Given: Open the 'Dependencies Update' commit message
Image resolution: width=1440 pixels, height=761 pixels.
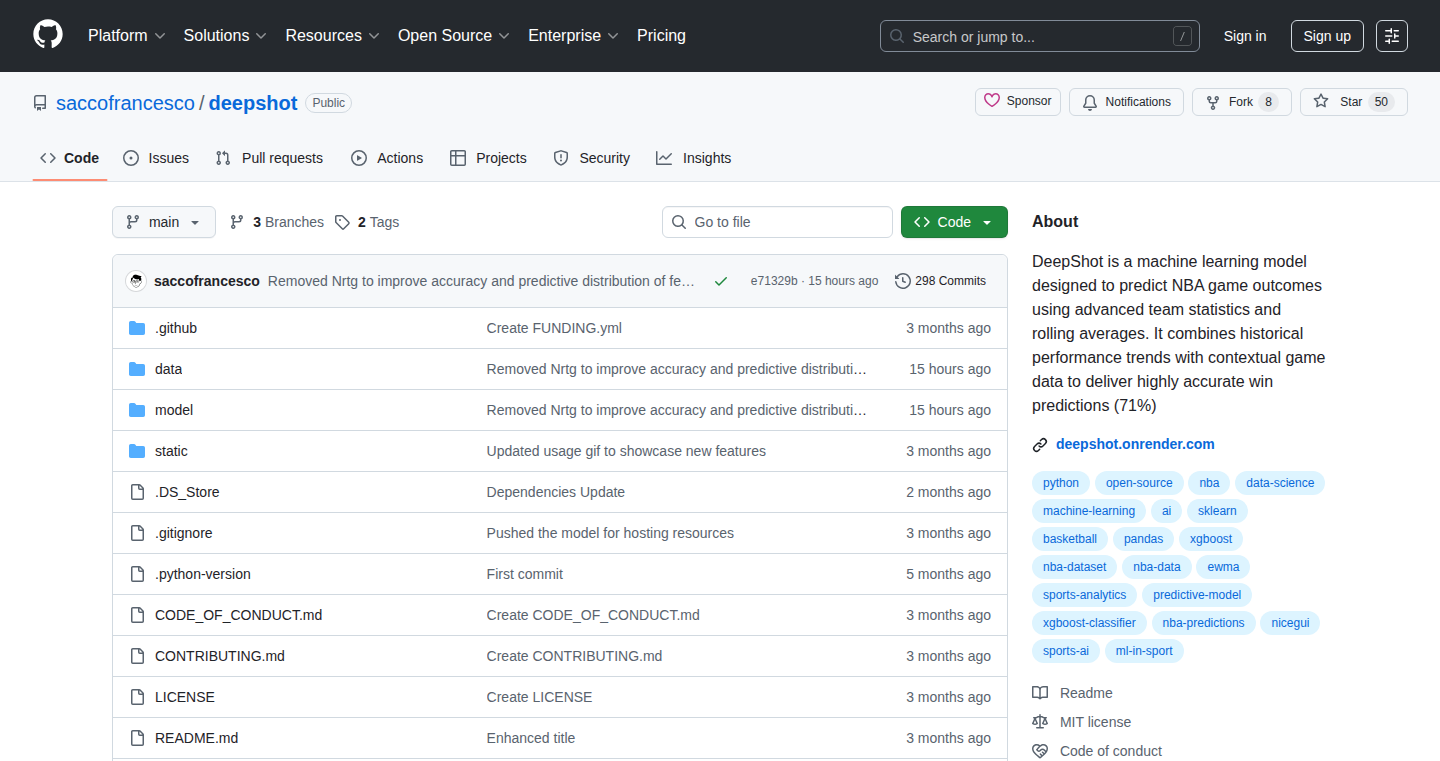Looking at the screenshot, I should pos(556,492).
